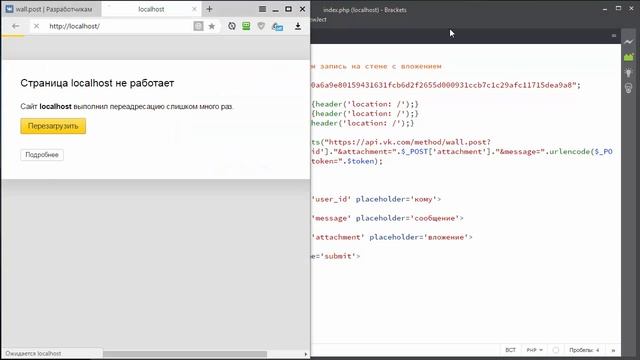
Task: Click the scroll-right arrow in browser
Action: [306, 354]
